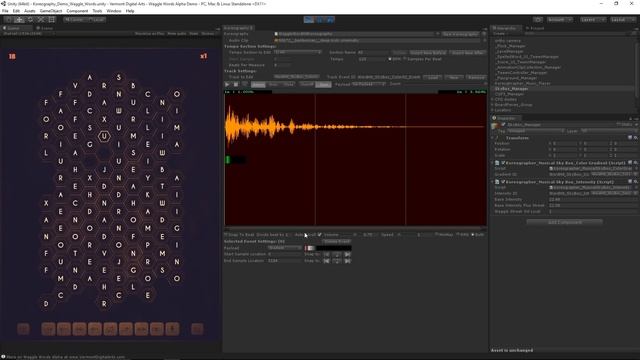Click the Koreography object picker circle
Screen dimensions: 640x360
tap(438, 34)
